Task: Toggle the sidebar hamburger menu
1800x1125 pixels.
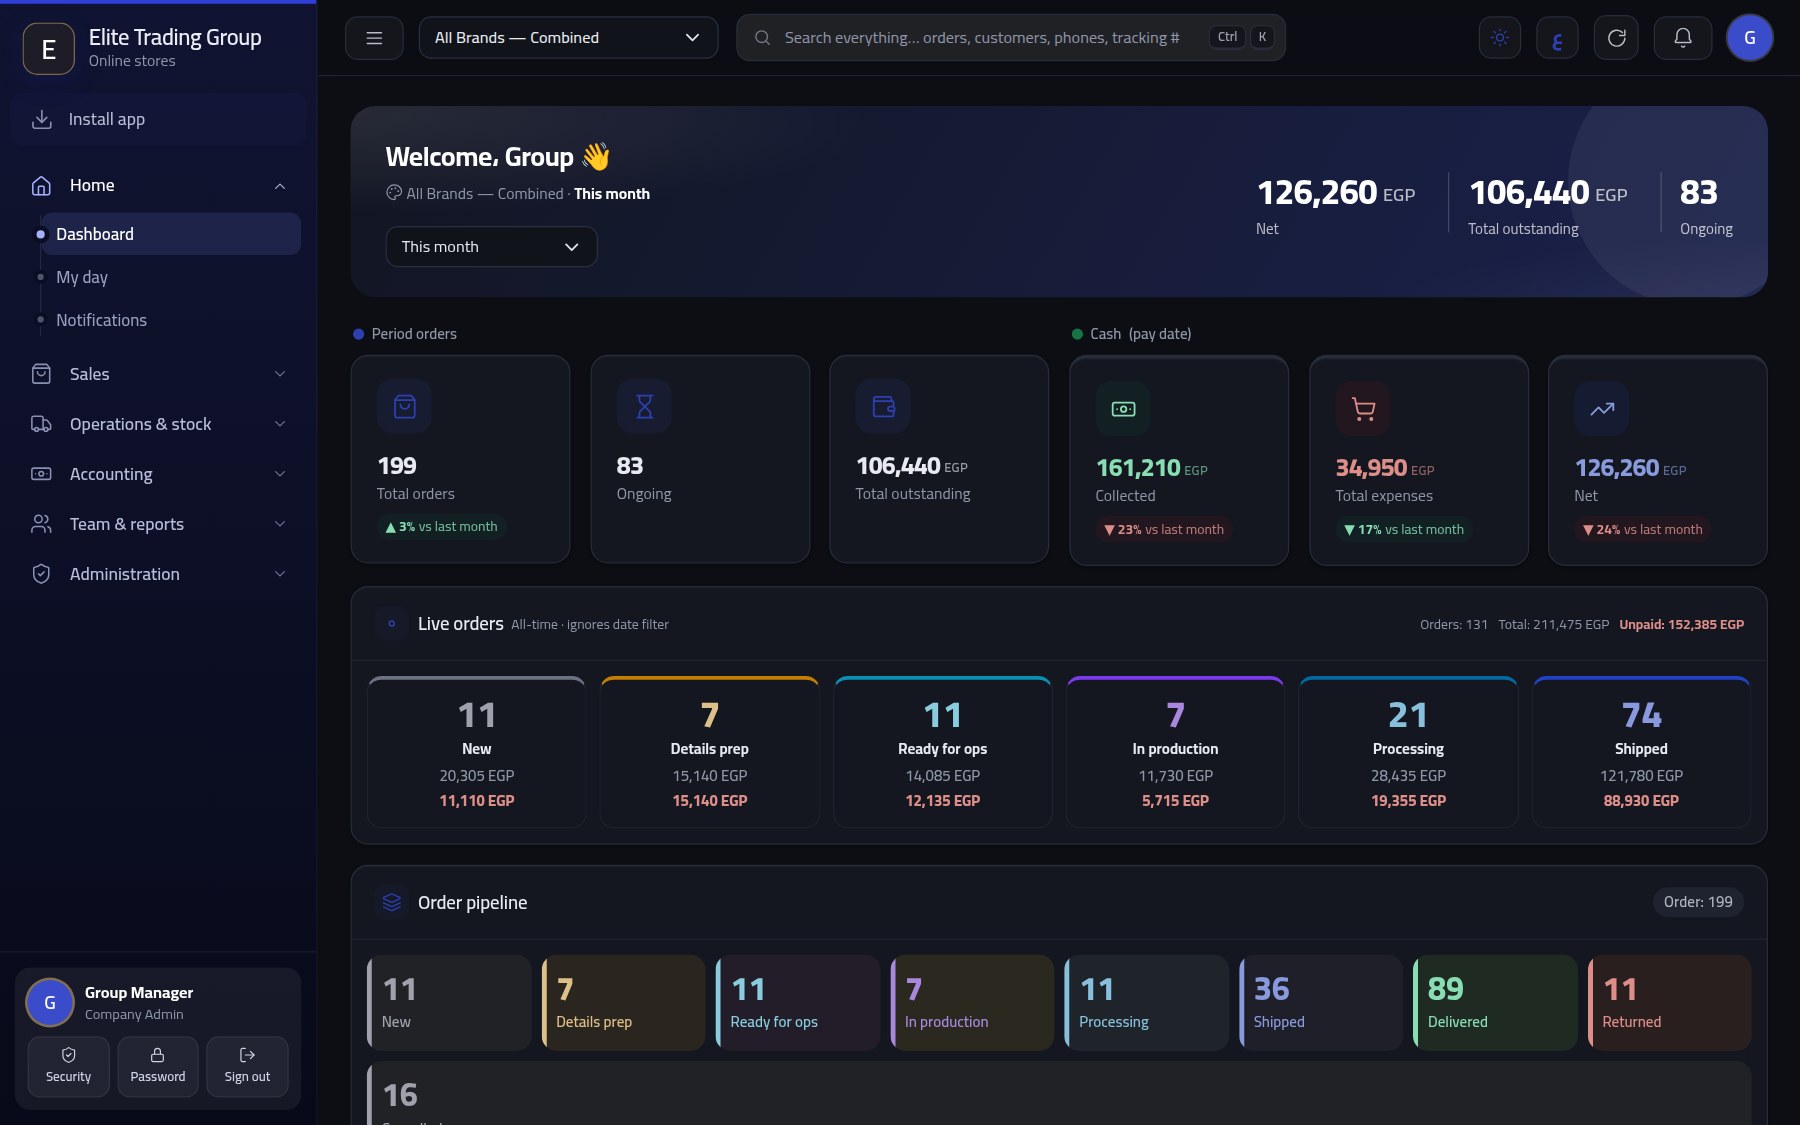Action: pyautogui.click(x=374, y=38)
